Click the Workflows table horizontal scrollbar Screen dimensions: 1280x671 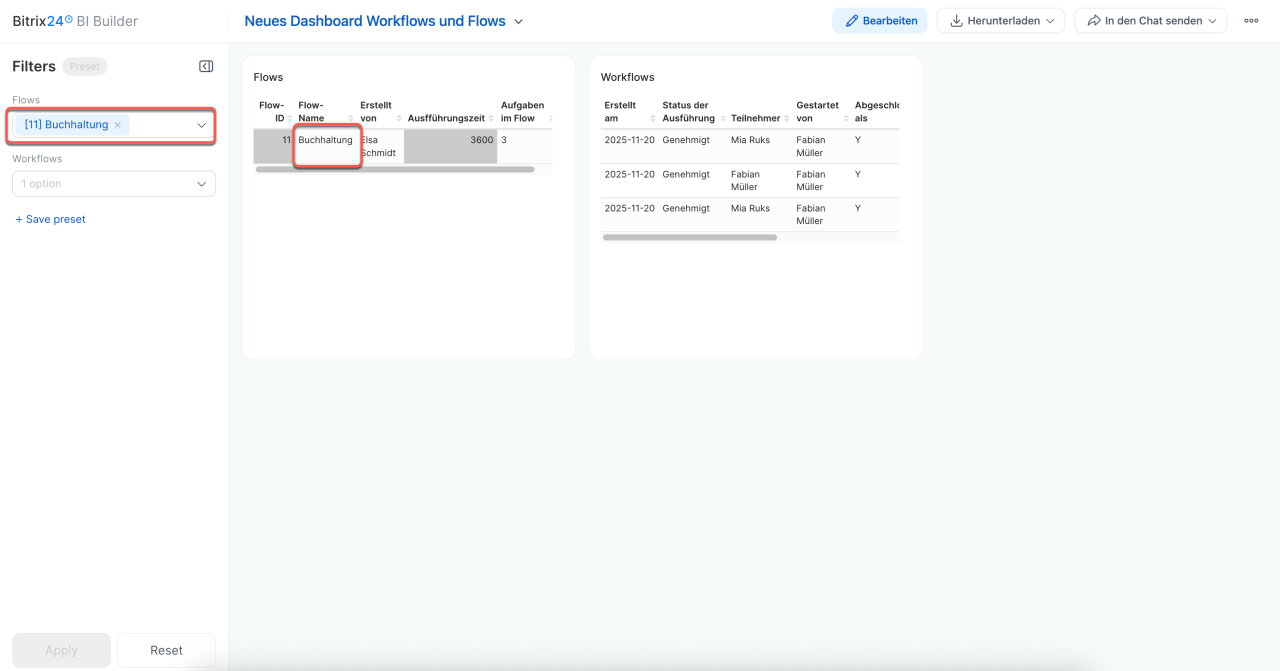689,237
